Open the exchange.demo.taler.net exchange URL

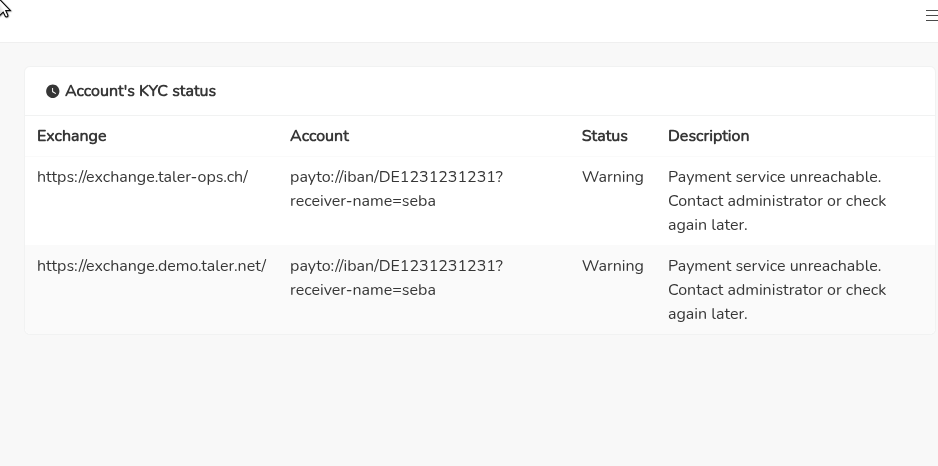click(x=151, y=266)
